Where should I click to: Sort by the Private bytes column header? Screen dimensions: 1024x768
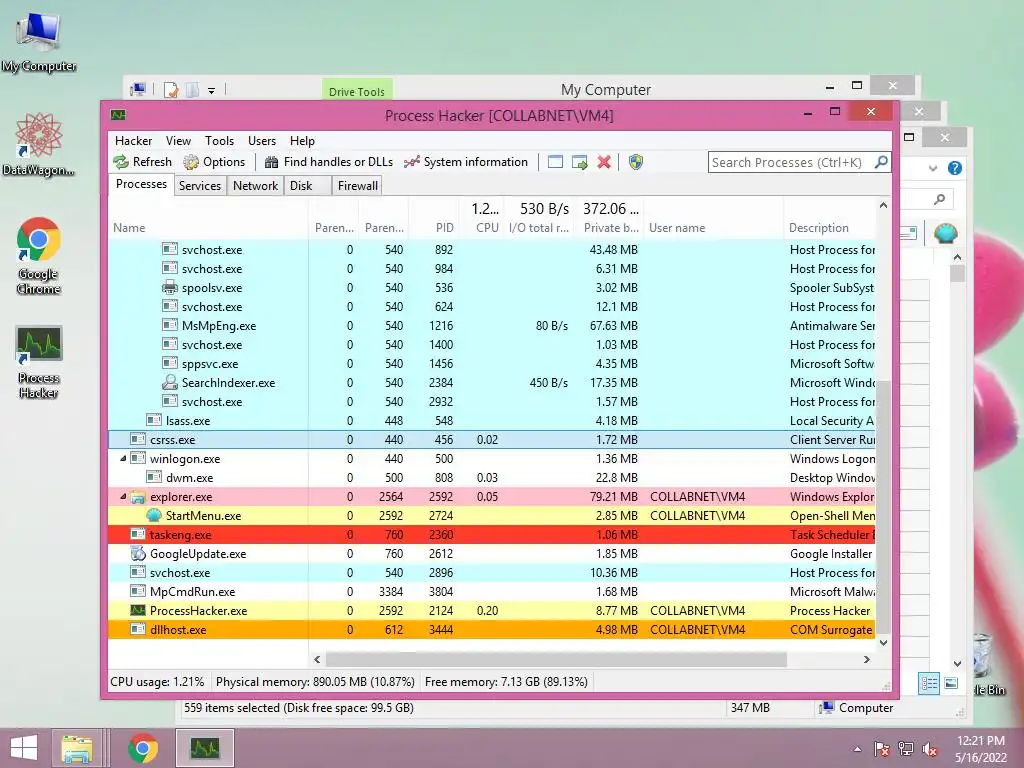[x=609, y=228]
